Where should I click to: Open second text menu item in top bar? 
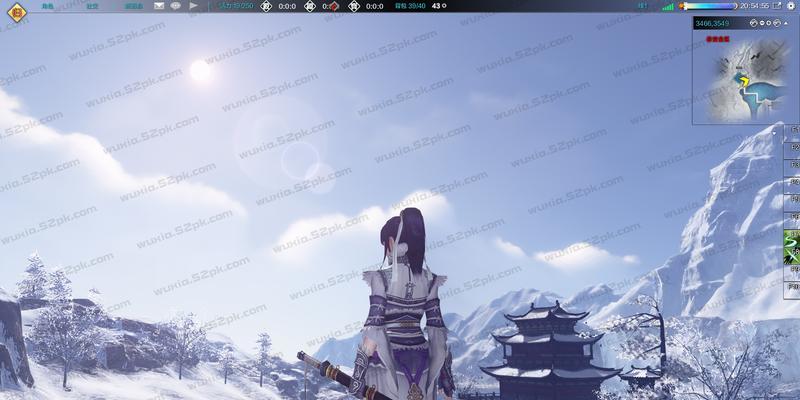92,6
